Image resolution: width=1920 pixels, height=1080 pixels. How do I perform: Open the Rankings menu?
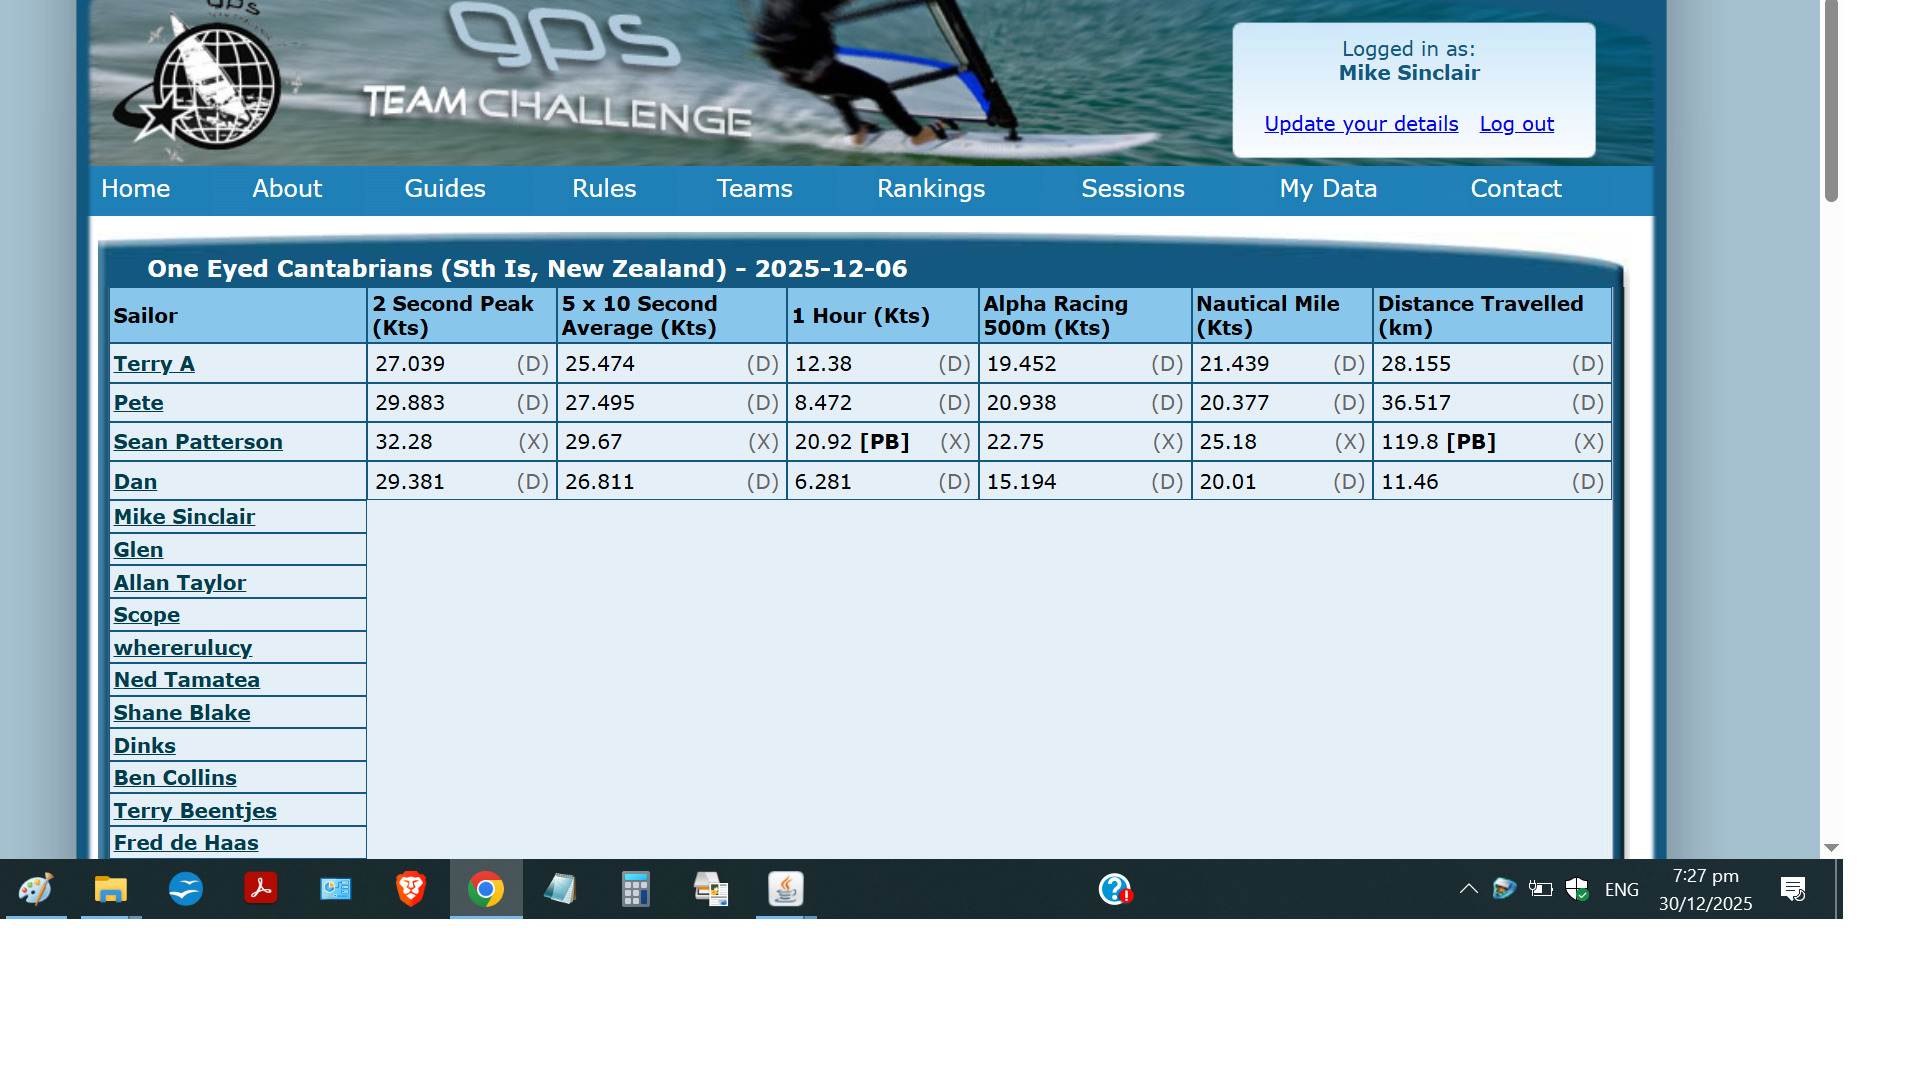click(930, 189)
